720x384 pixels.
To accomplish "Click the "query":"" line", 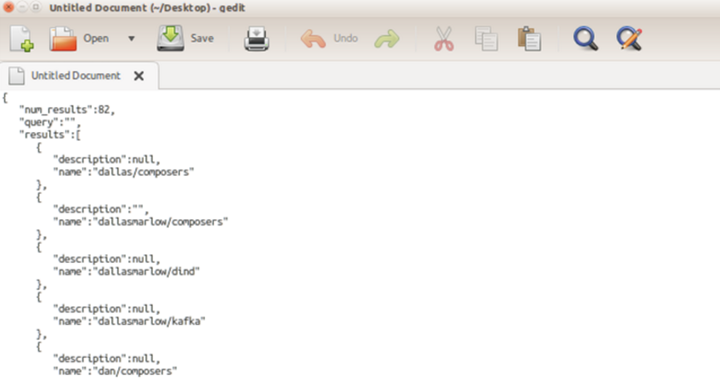I will click(50, 122).
